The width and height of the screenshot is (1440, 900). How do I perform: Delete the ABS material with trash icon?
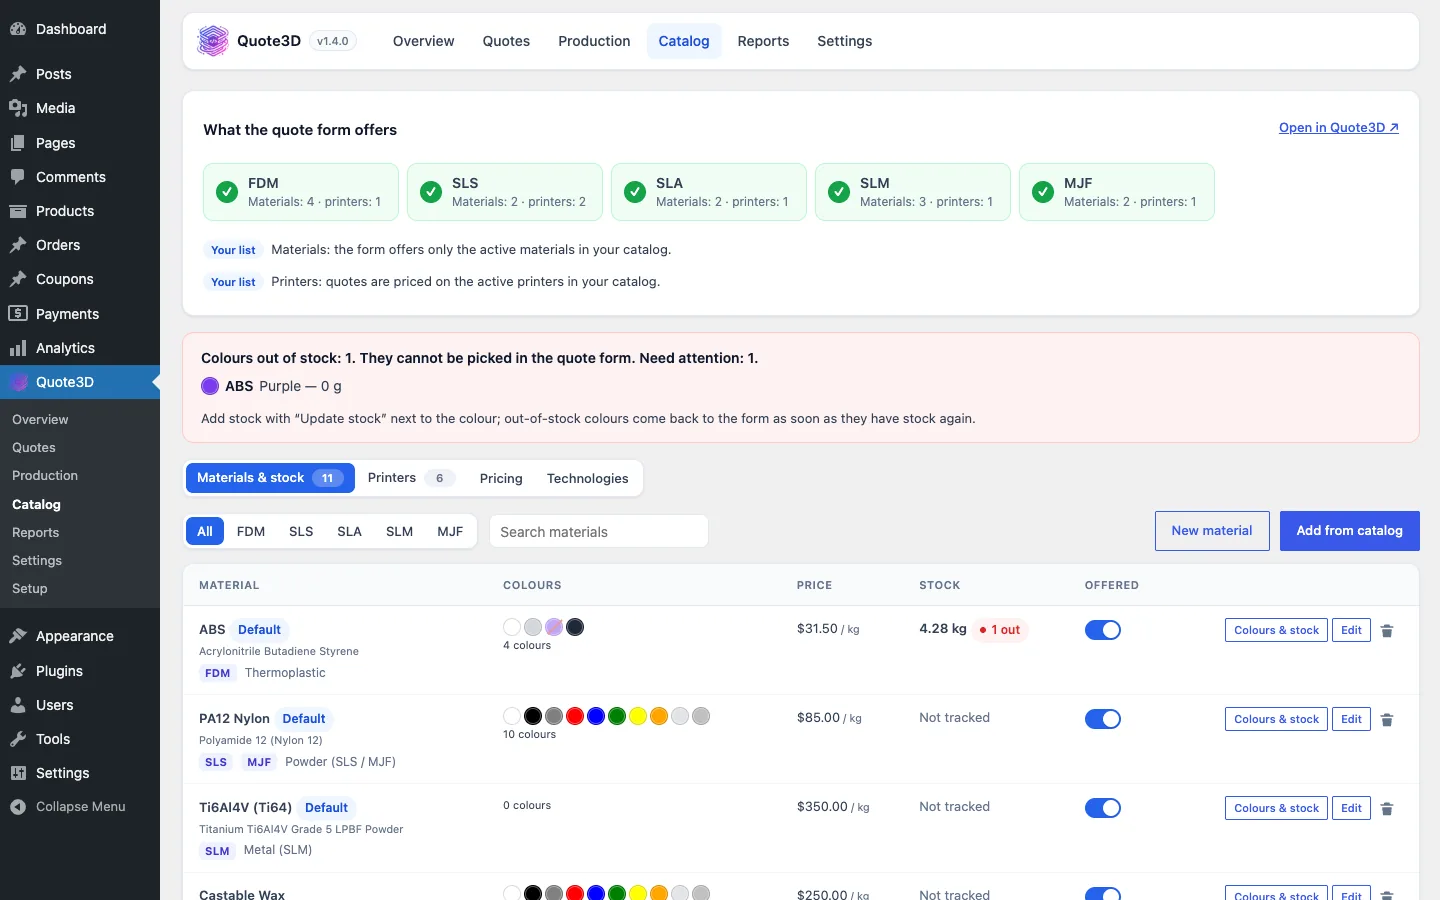click(1387, 631)
